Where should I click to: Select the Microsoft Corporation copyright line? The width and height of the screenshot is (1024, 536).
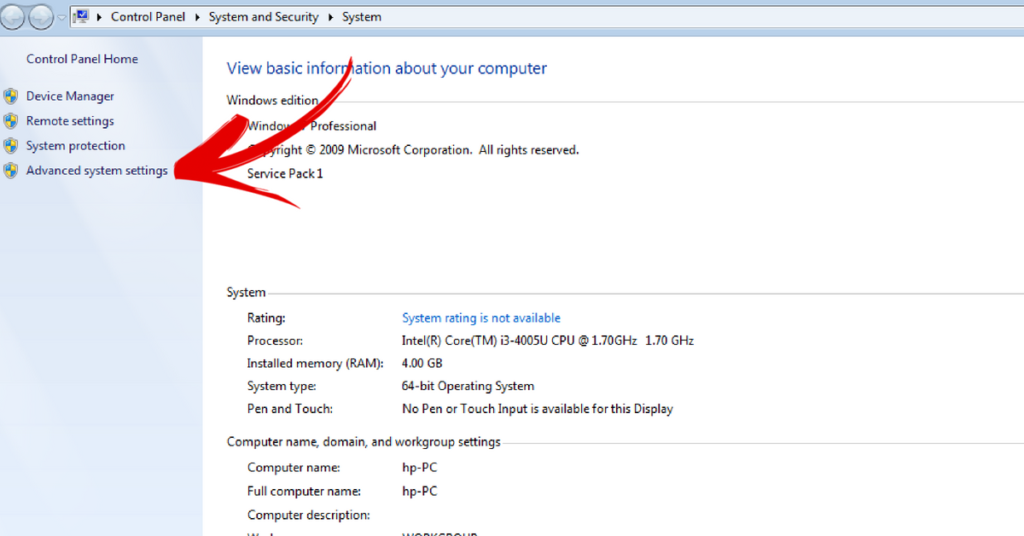(413, 150)
